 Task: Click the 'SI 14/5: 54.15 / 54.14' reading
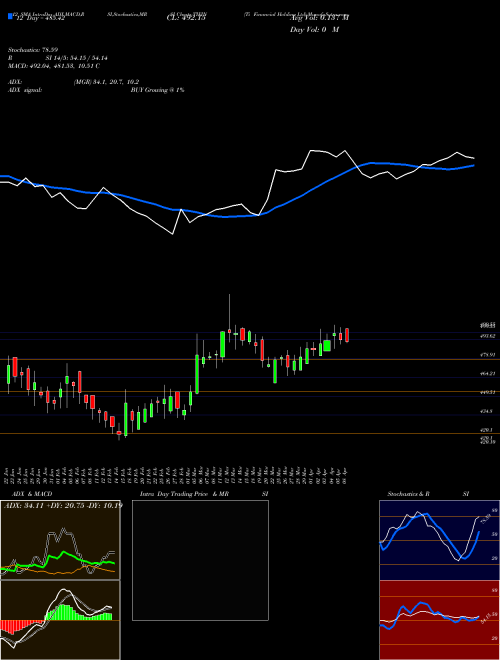point(77,58)
